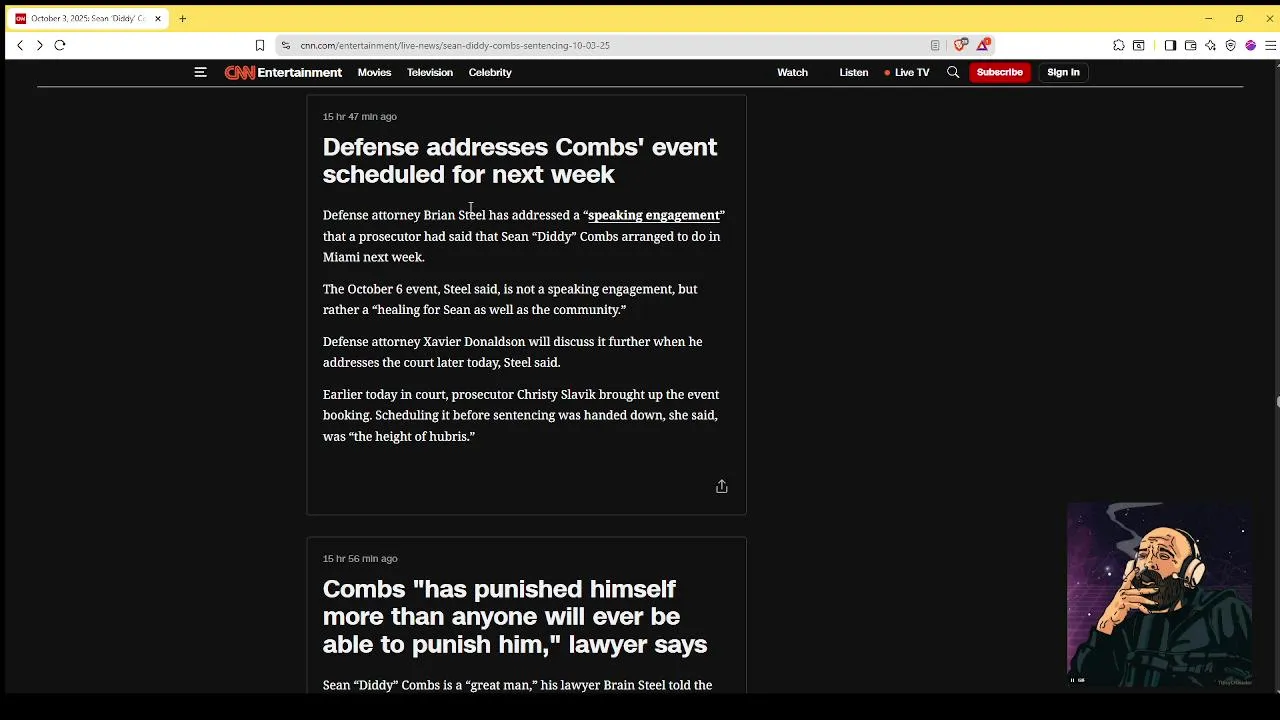Toggle reader mode in address bar

tap(935, 45)
